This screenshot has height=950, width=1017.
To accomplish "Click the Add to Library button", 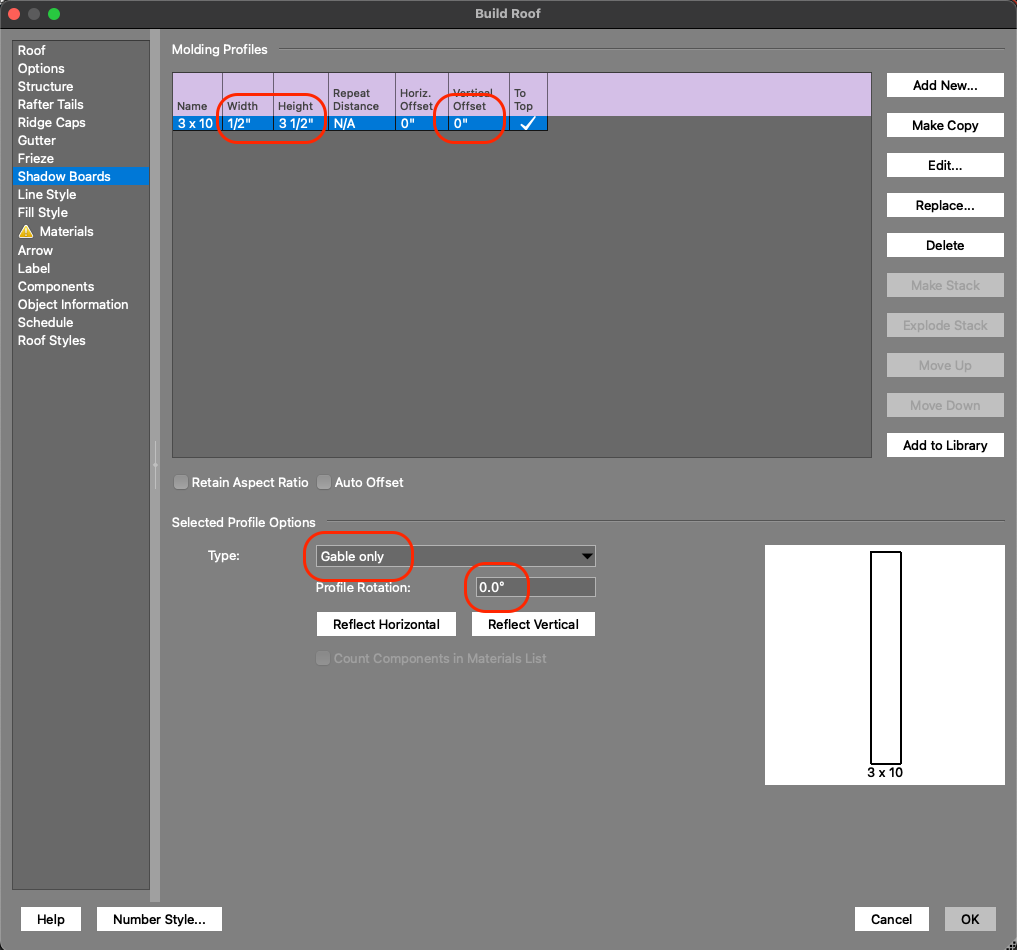I will [x=945, y=445].
